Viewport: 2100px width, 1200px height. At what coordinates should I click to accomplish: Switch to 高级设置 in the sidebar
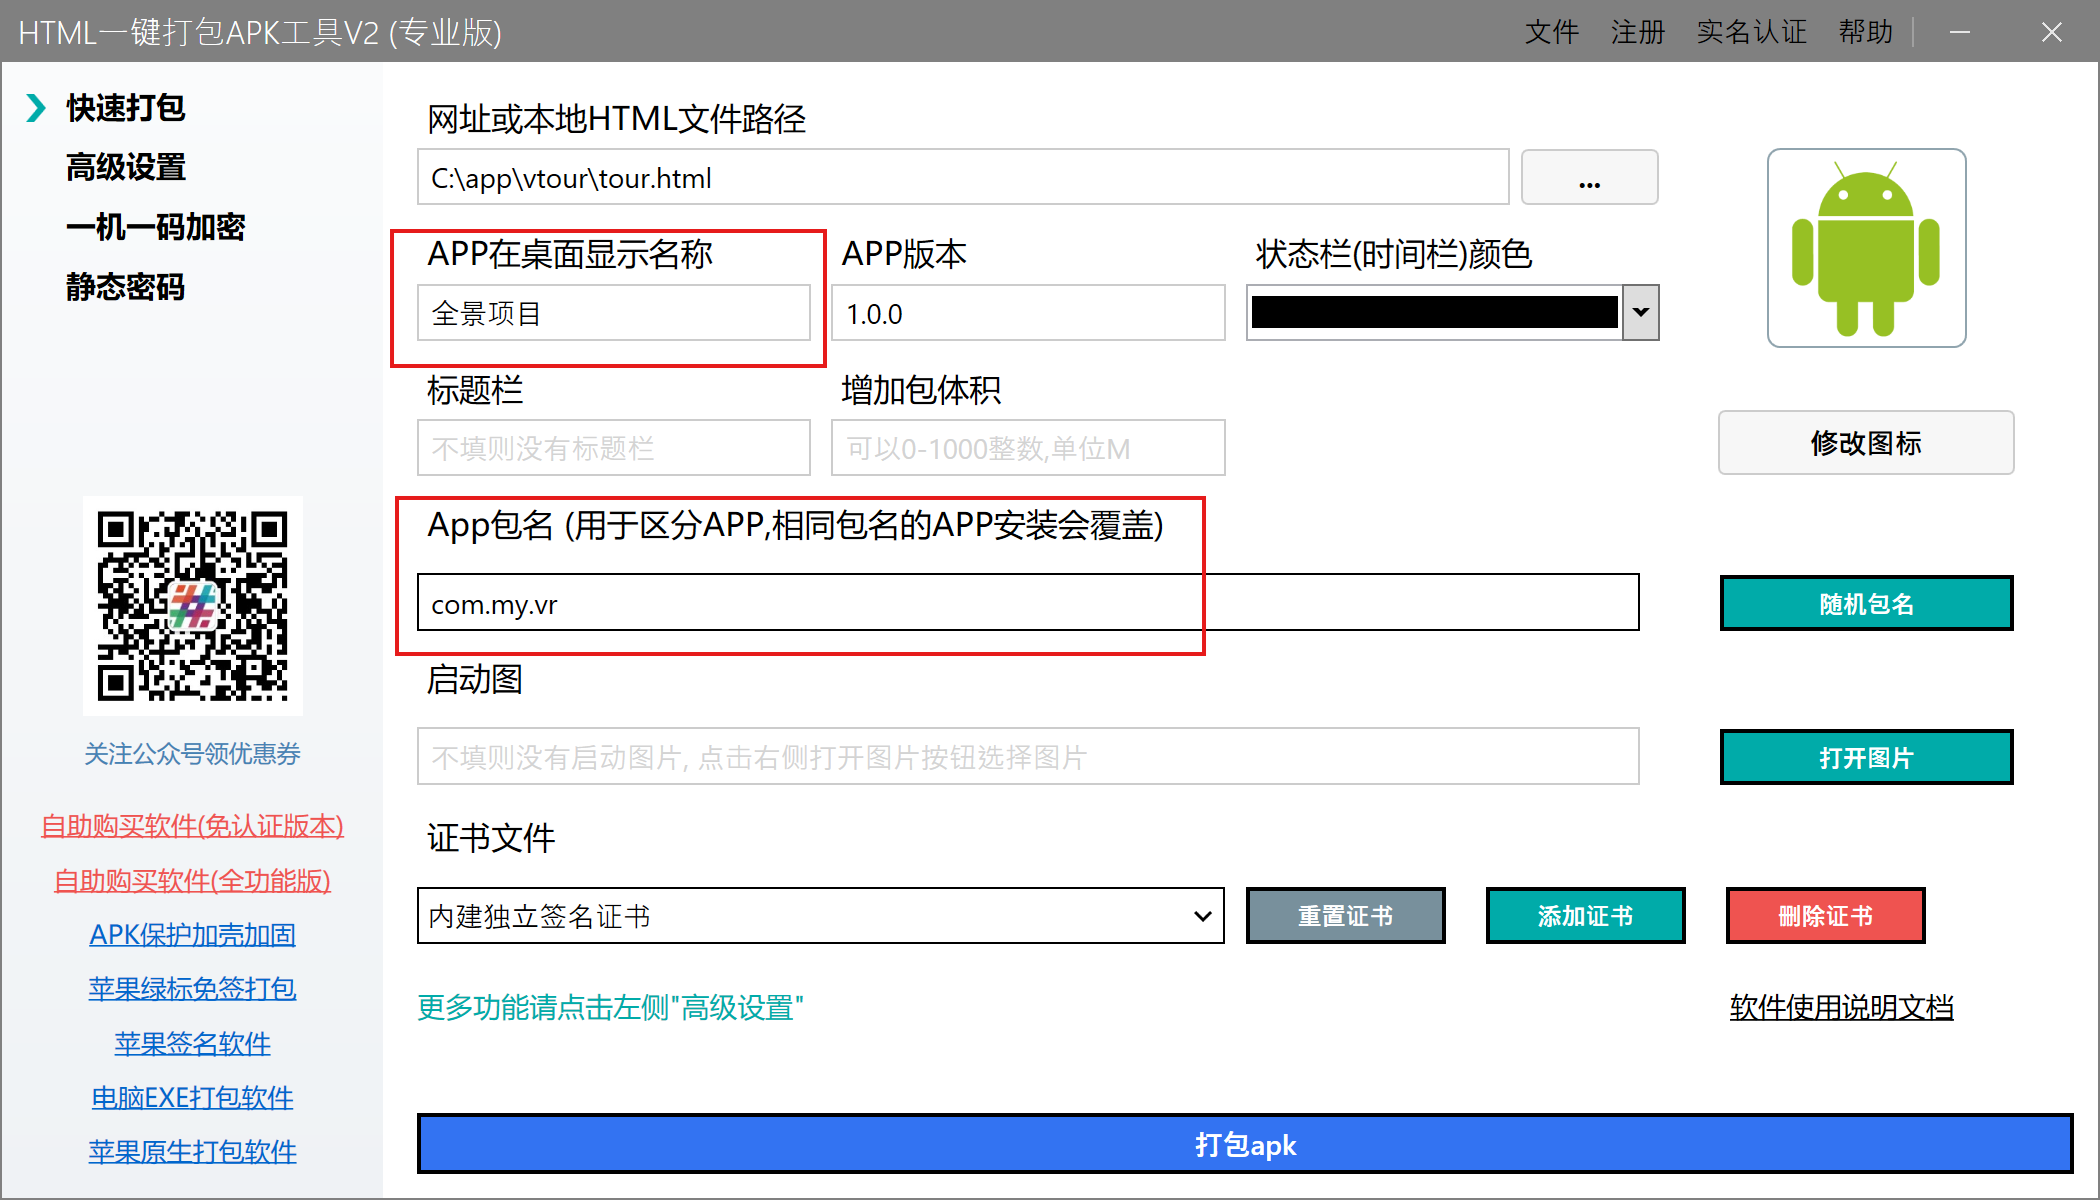coord(124,167)
